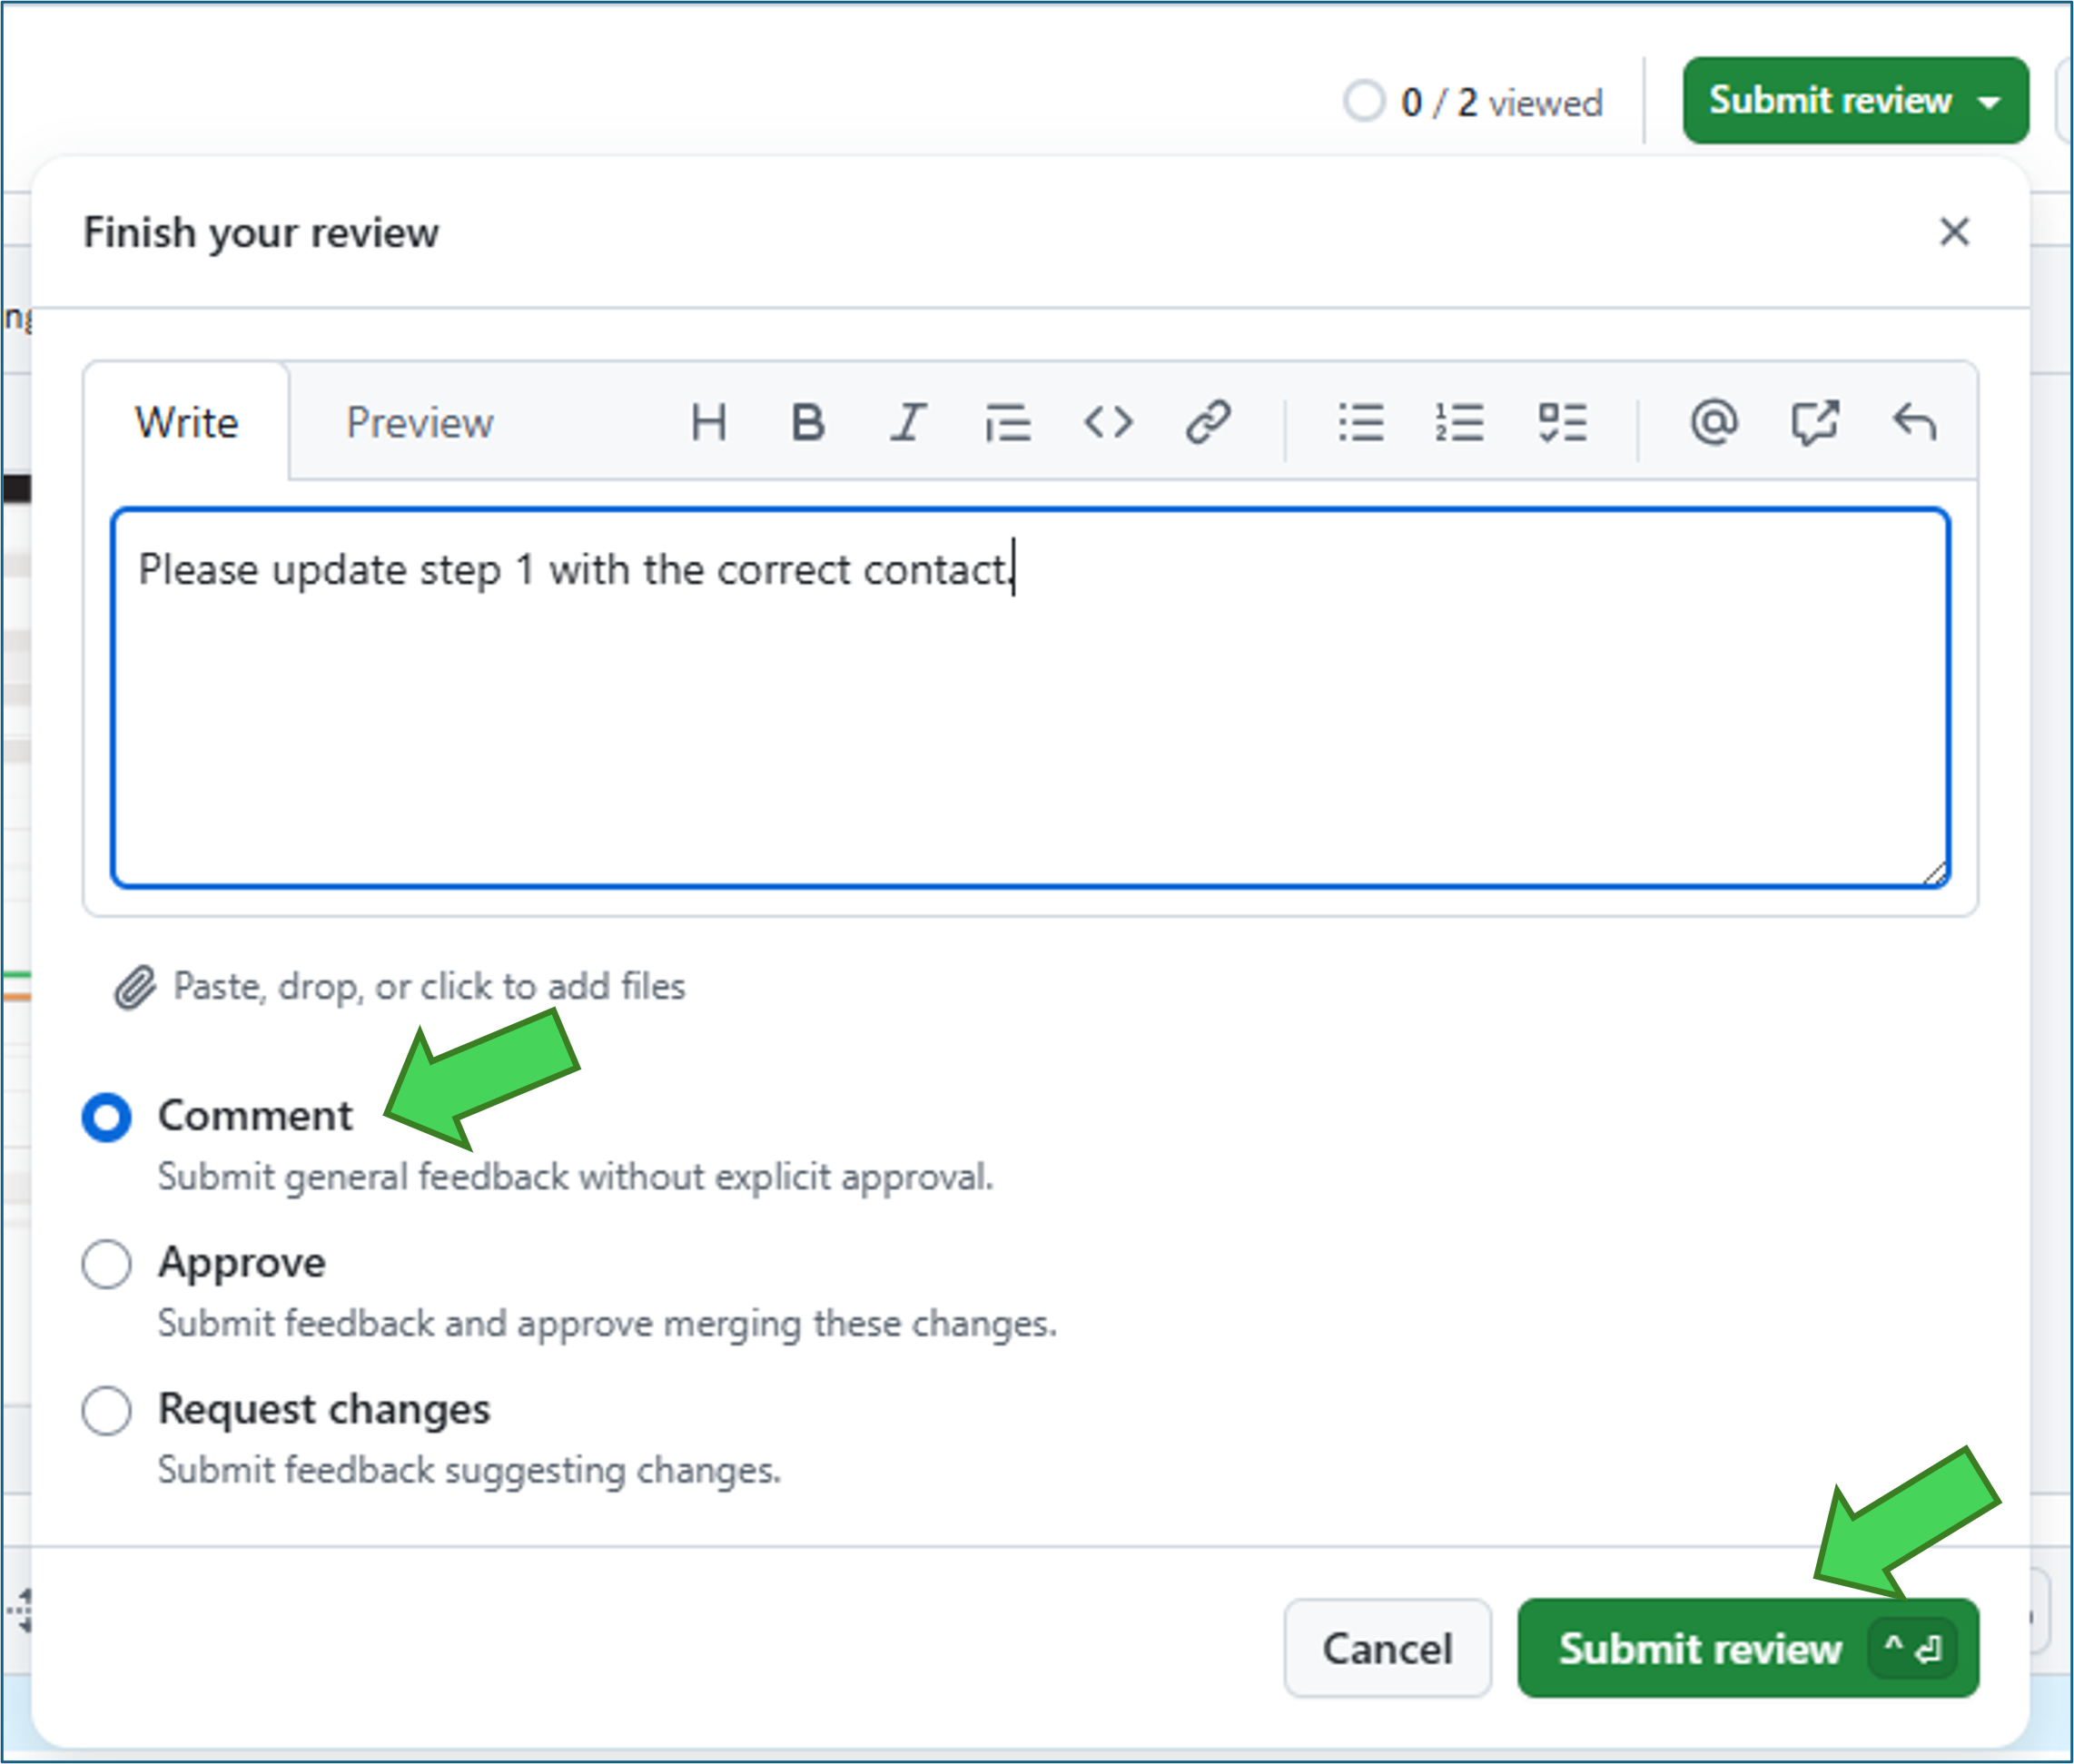Select the Approve radio option

pos(107,1264)
